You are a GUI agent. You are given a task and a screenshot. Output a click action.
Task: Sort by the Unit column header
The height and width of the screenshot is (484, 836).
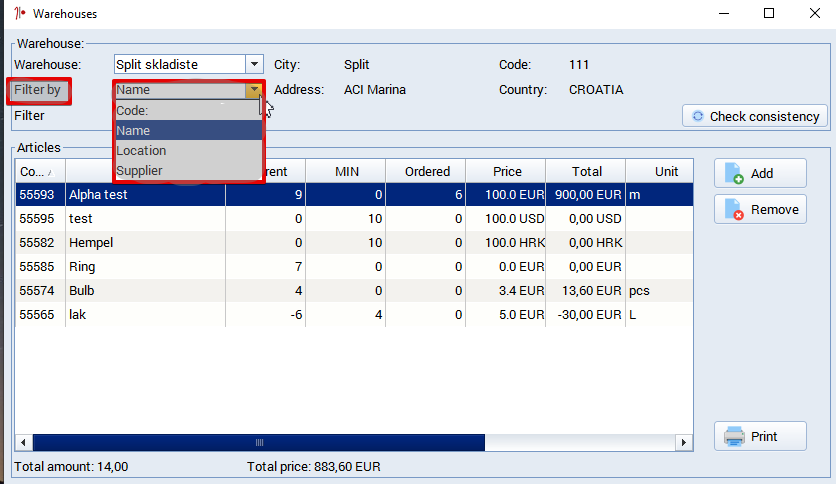(660, 172)
